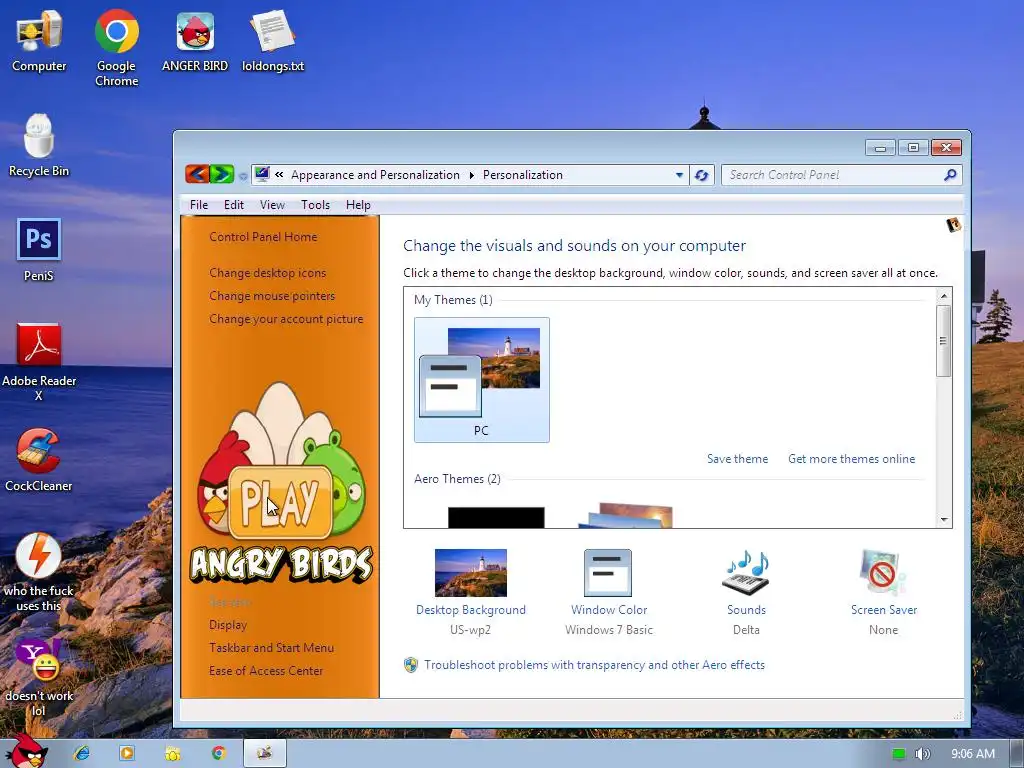Click the Angry Birds PLAY button
This screenshot has height=768, width=1024.
[280, 502]
